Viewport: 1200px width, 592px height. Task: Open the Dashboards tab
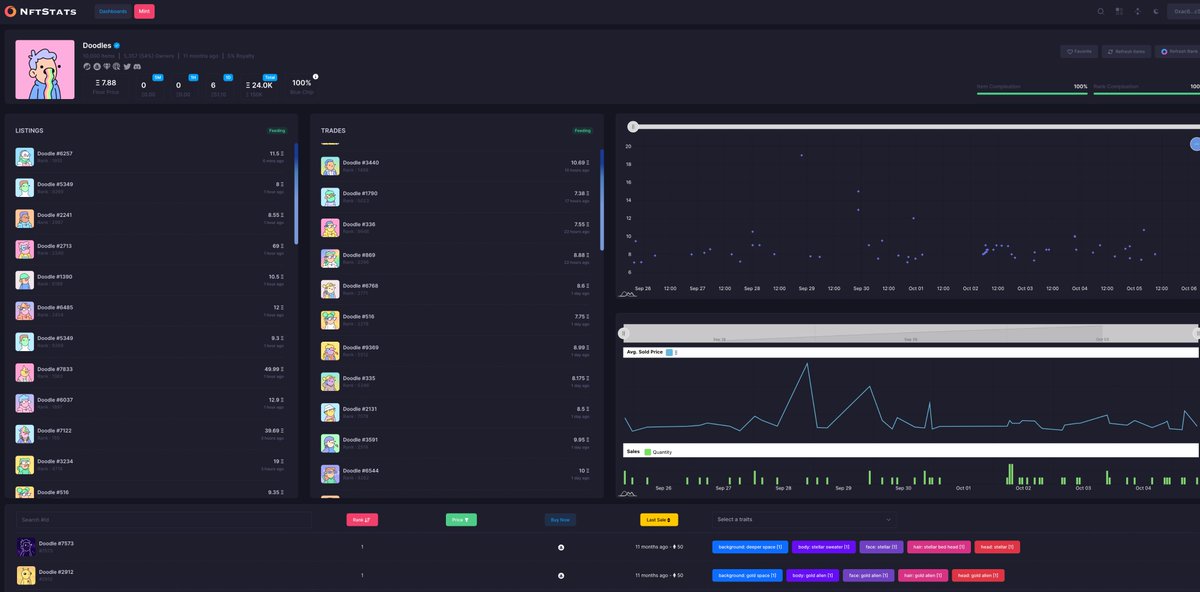coord(113,11)
